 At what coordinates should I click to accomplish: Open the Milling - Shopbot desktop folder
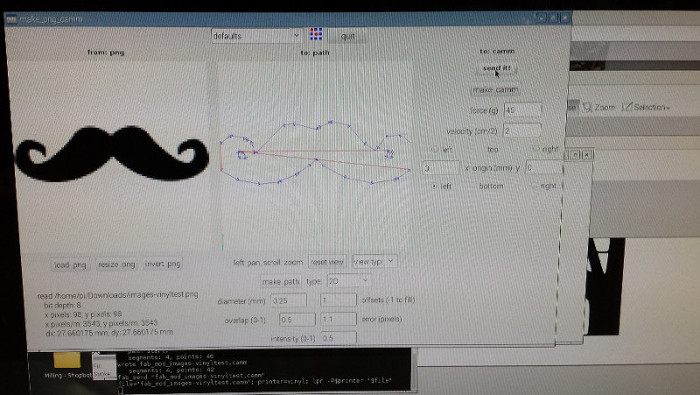tap(67, 365)
